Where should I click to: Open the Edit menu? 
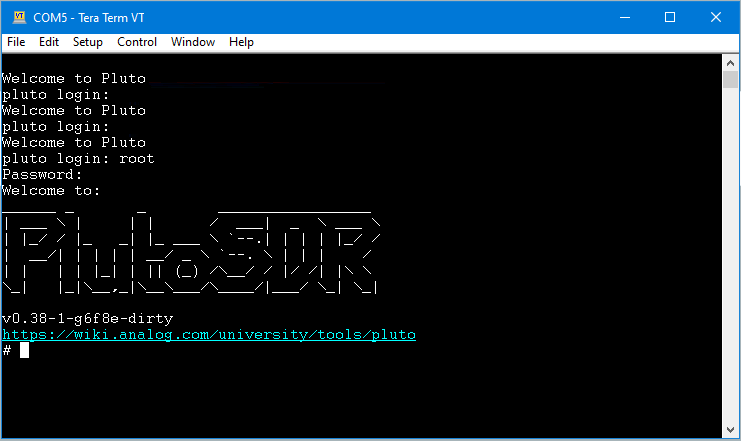(x=49, y=42)
